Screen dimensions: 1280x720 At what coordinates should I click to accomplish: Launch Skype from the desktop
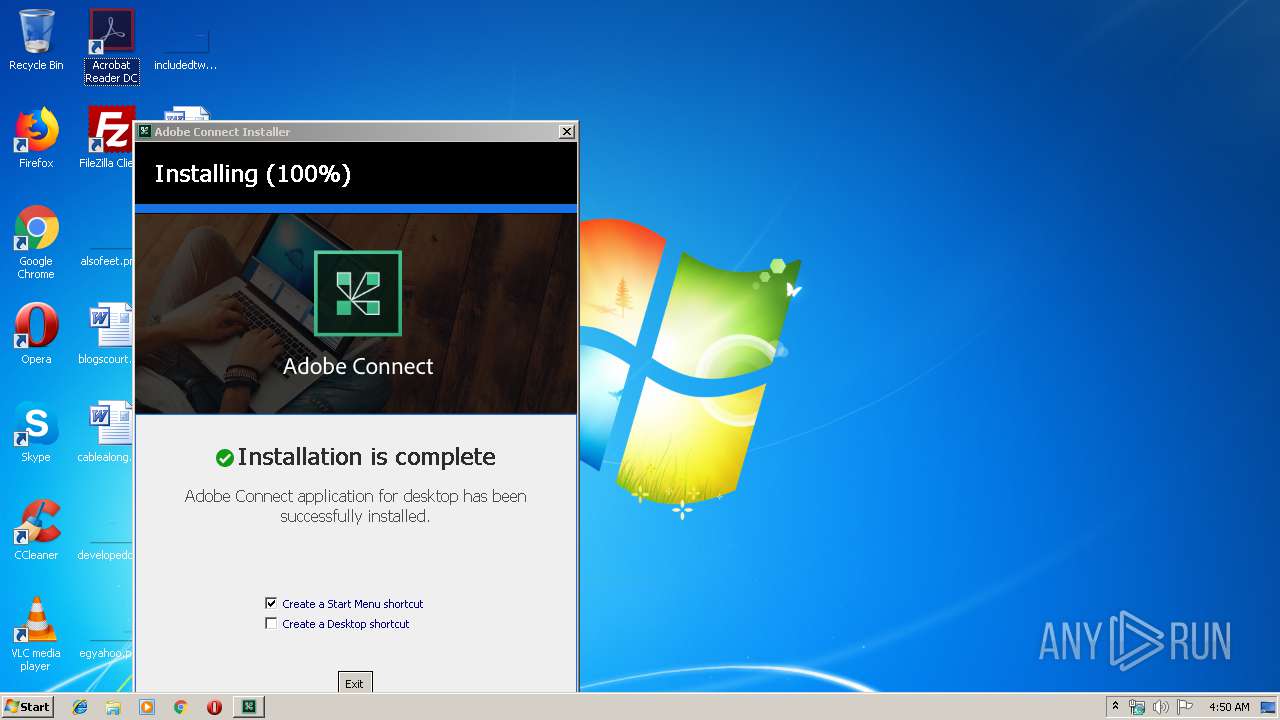36,432
